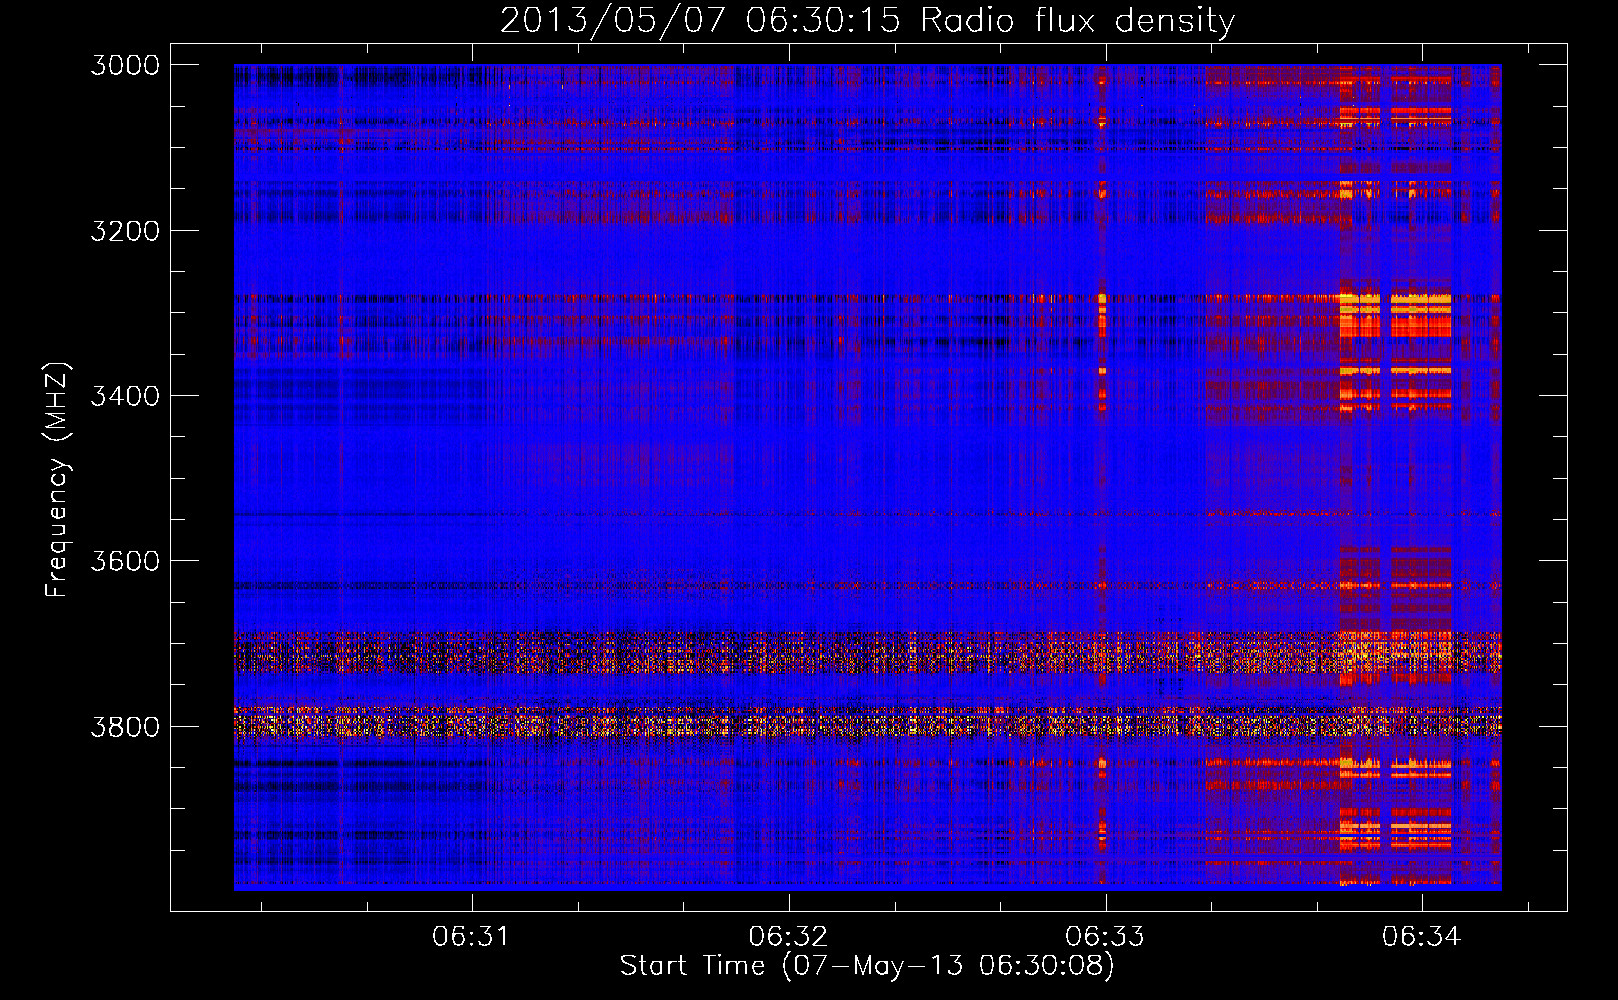This screenshot has height=1000, width=1618.
Task: Select the 3400 frequency axis label
Action: click(x=125, y=396)
